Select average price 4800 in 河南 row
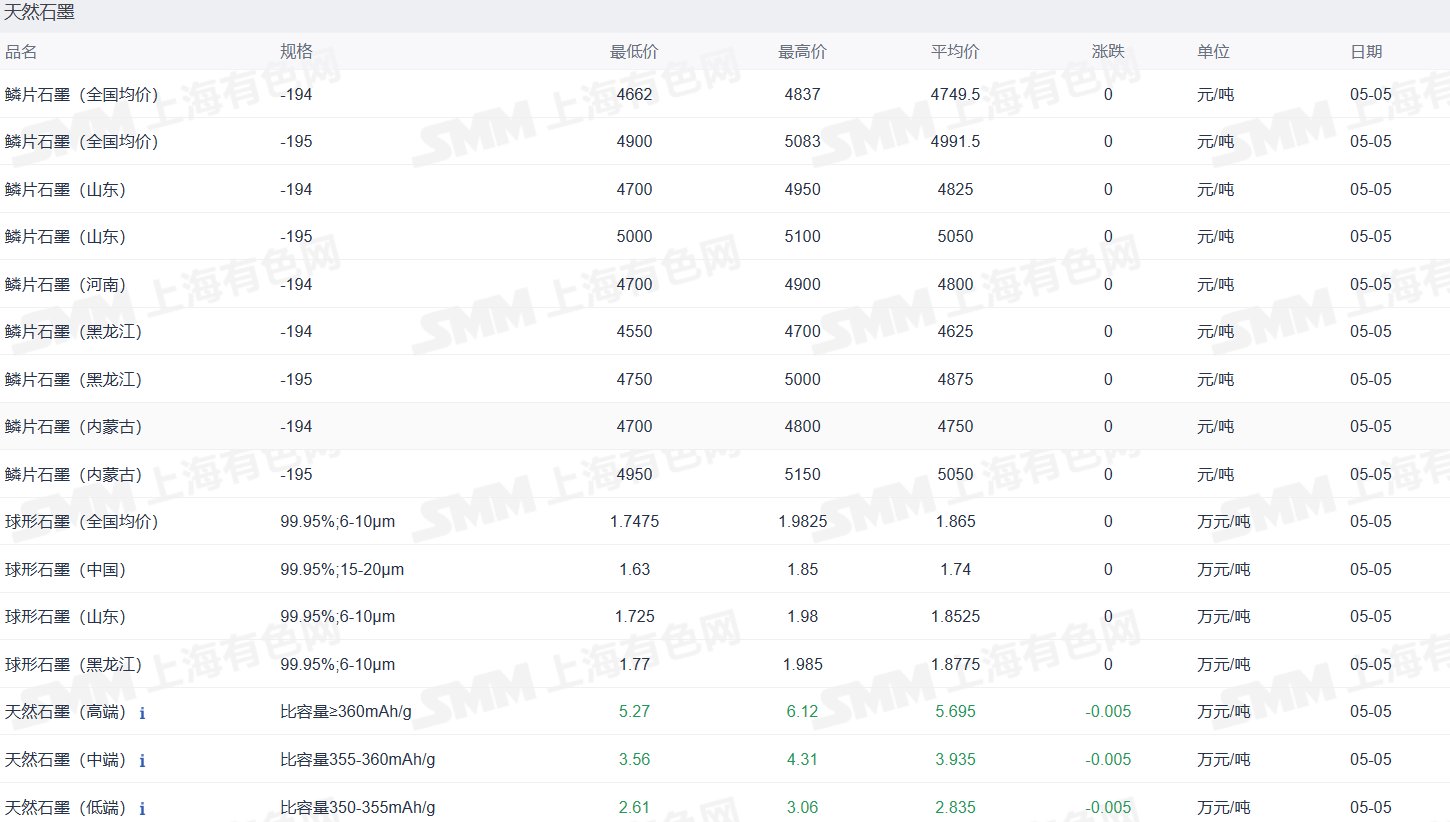Viewport: 1450px width, 822px height. pos(955,284)
